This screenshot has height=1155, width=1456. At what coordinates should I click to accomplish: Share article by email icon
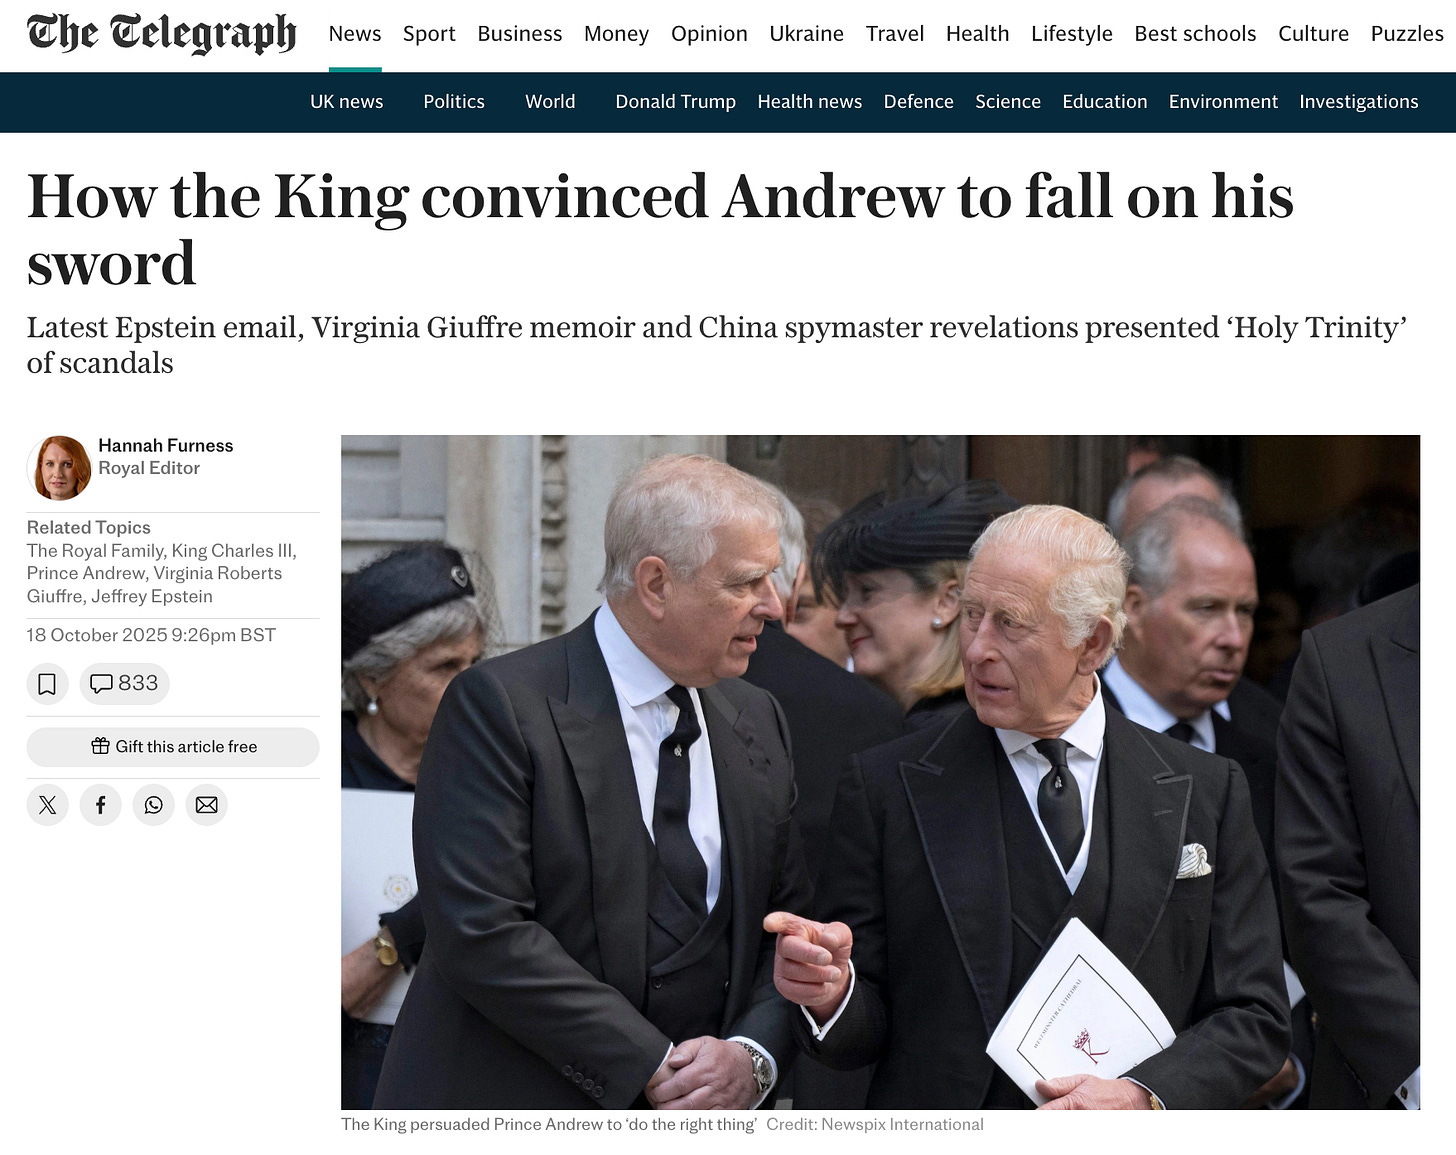pyautogui.click(x=206, y=805)
